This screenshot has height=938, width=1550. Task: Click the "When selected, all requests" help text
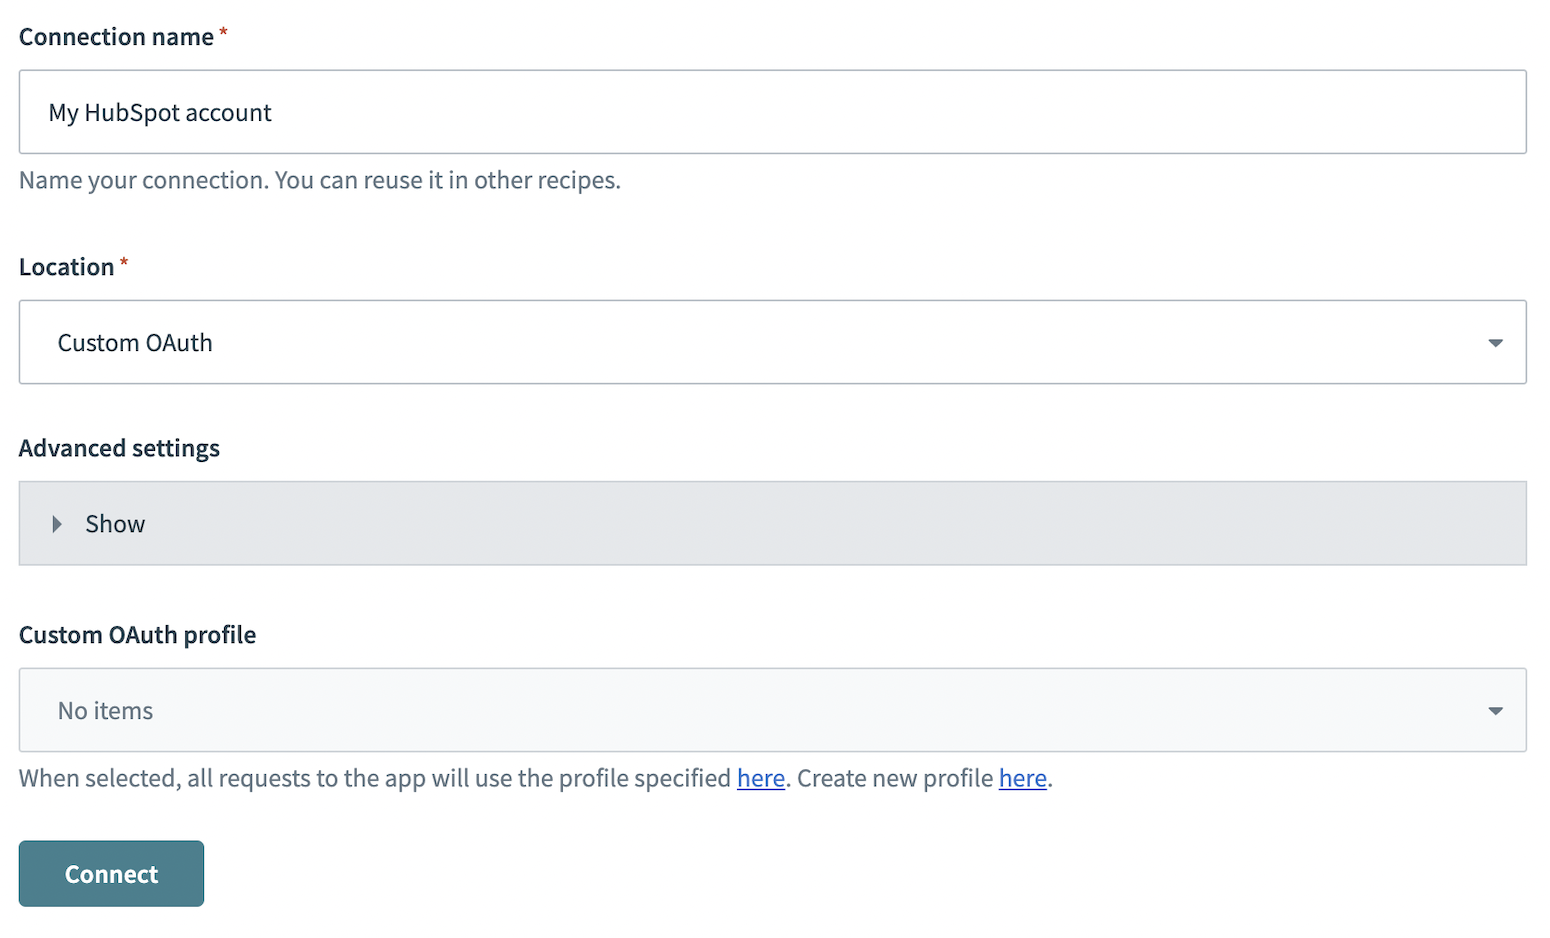374,778
